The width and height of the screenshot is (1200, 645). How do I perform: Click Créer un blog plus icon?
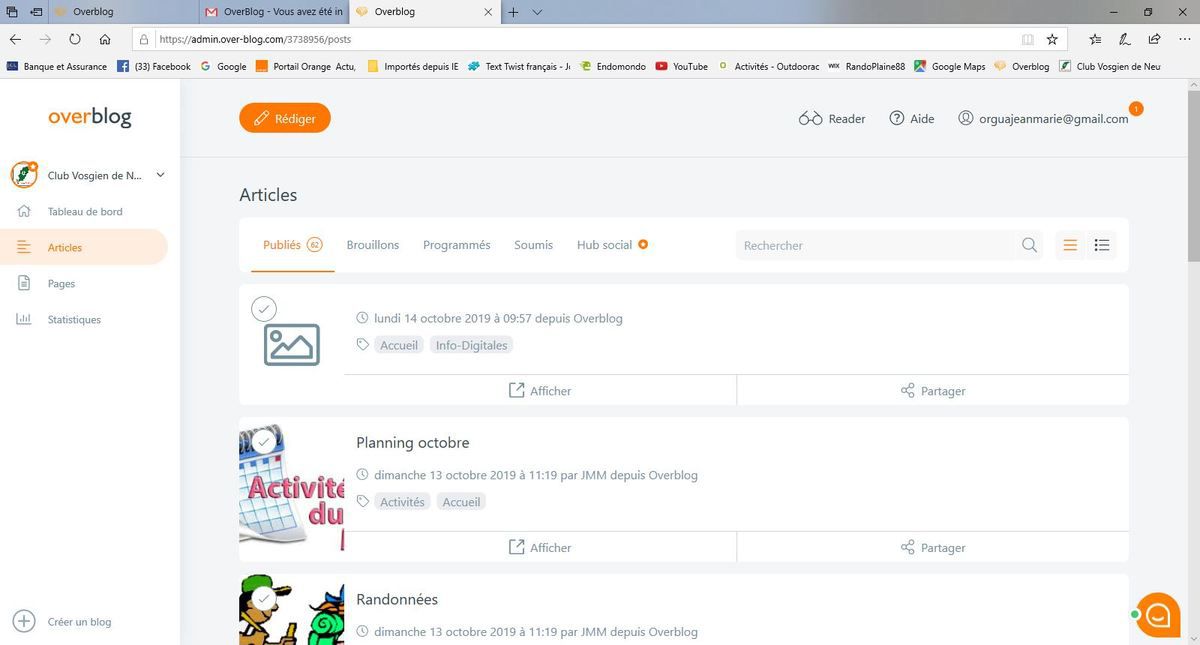[x=24, y=621]
